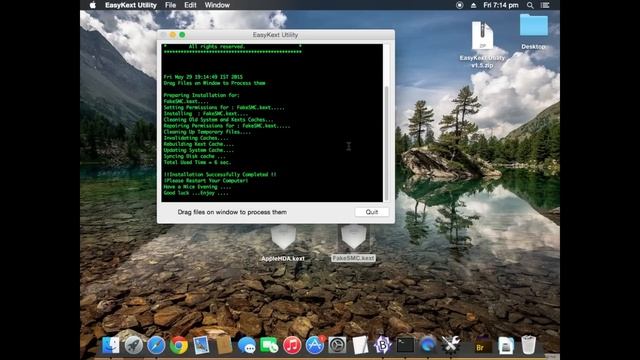Viewport: 640px width, 360px height.
Task: Select the Desktop folder icon
Action: click(533, 31)
